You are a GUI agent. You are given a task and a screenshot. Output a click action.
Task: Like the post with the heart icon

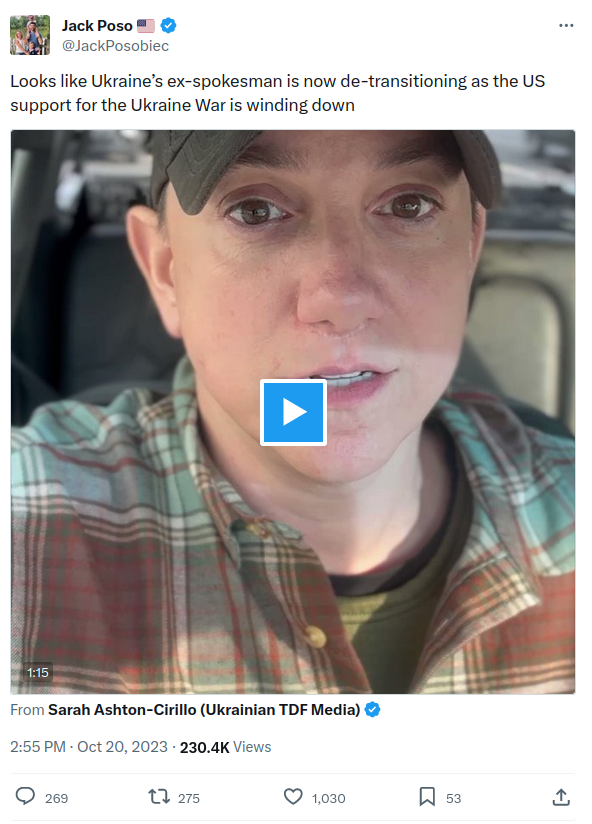tap(293, 797)
